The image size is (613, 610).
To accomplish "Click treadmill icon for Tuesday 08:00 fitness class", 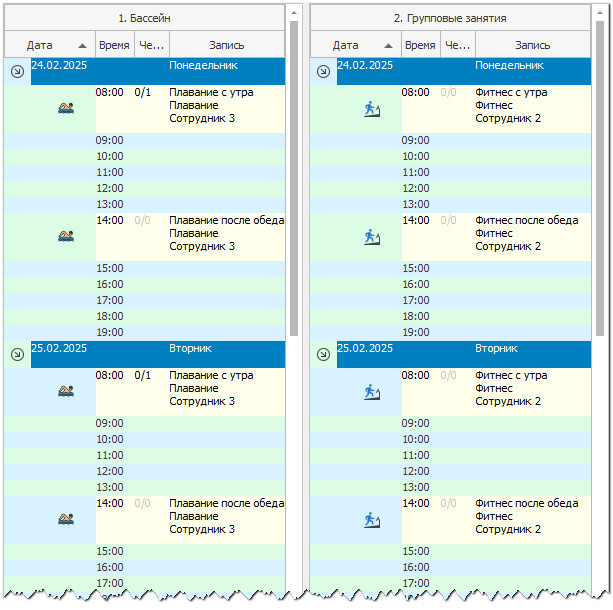I will click(371, 392).
